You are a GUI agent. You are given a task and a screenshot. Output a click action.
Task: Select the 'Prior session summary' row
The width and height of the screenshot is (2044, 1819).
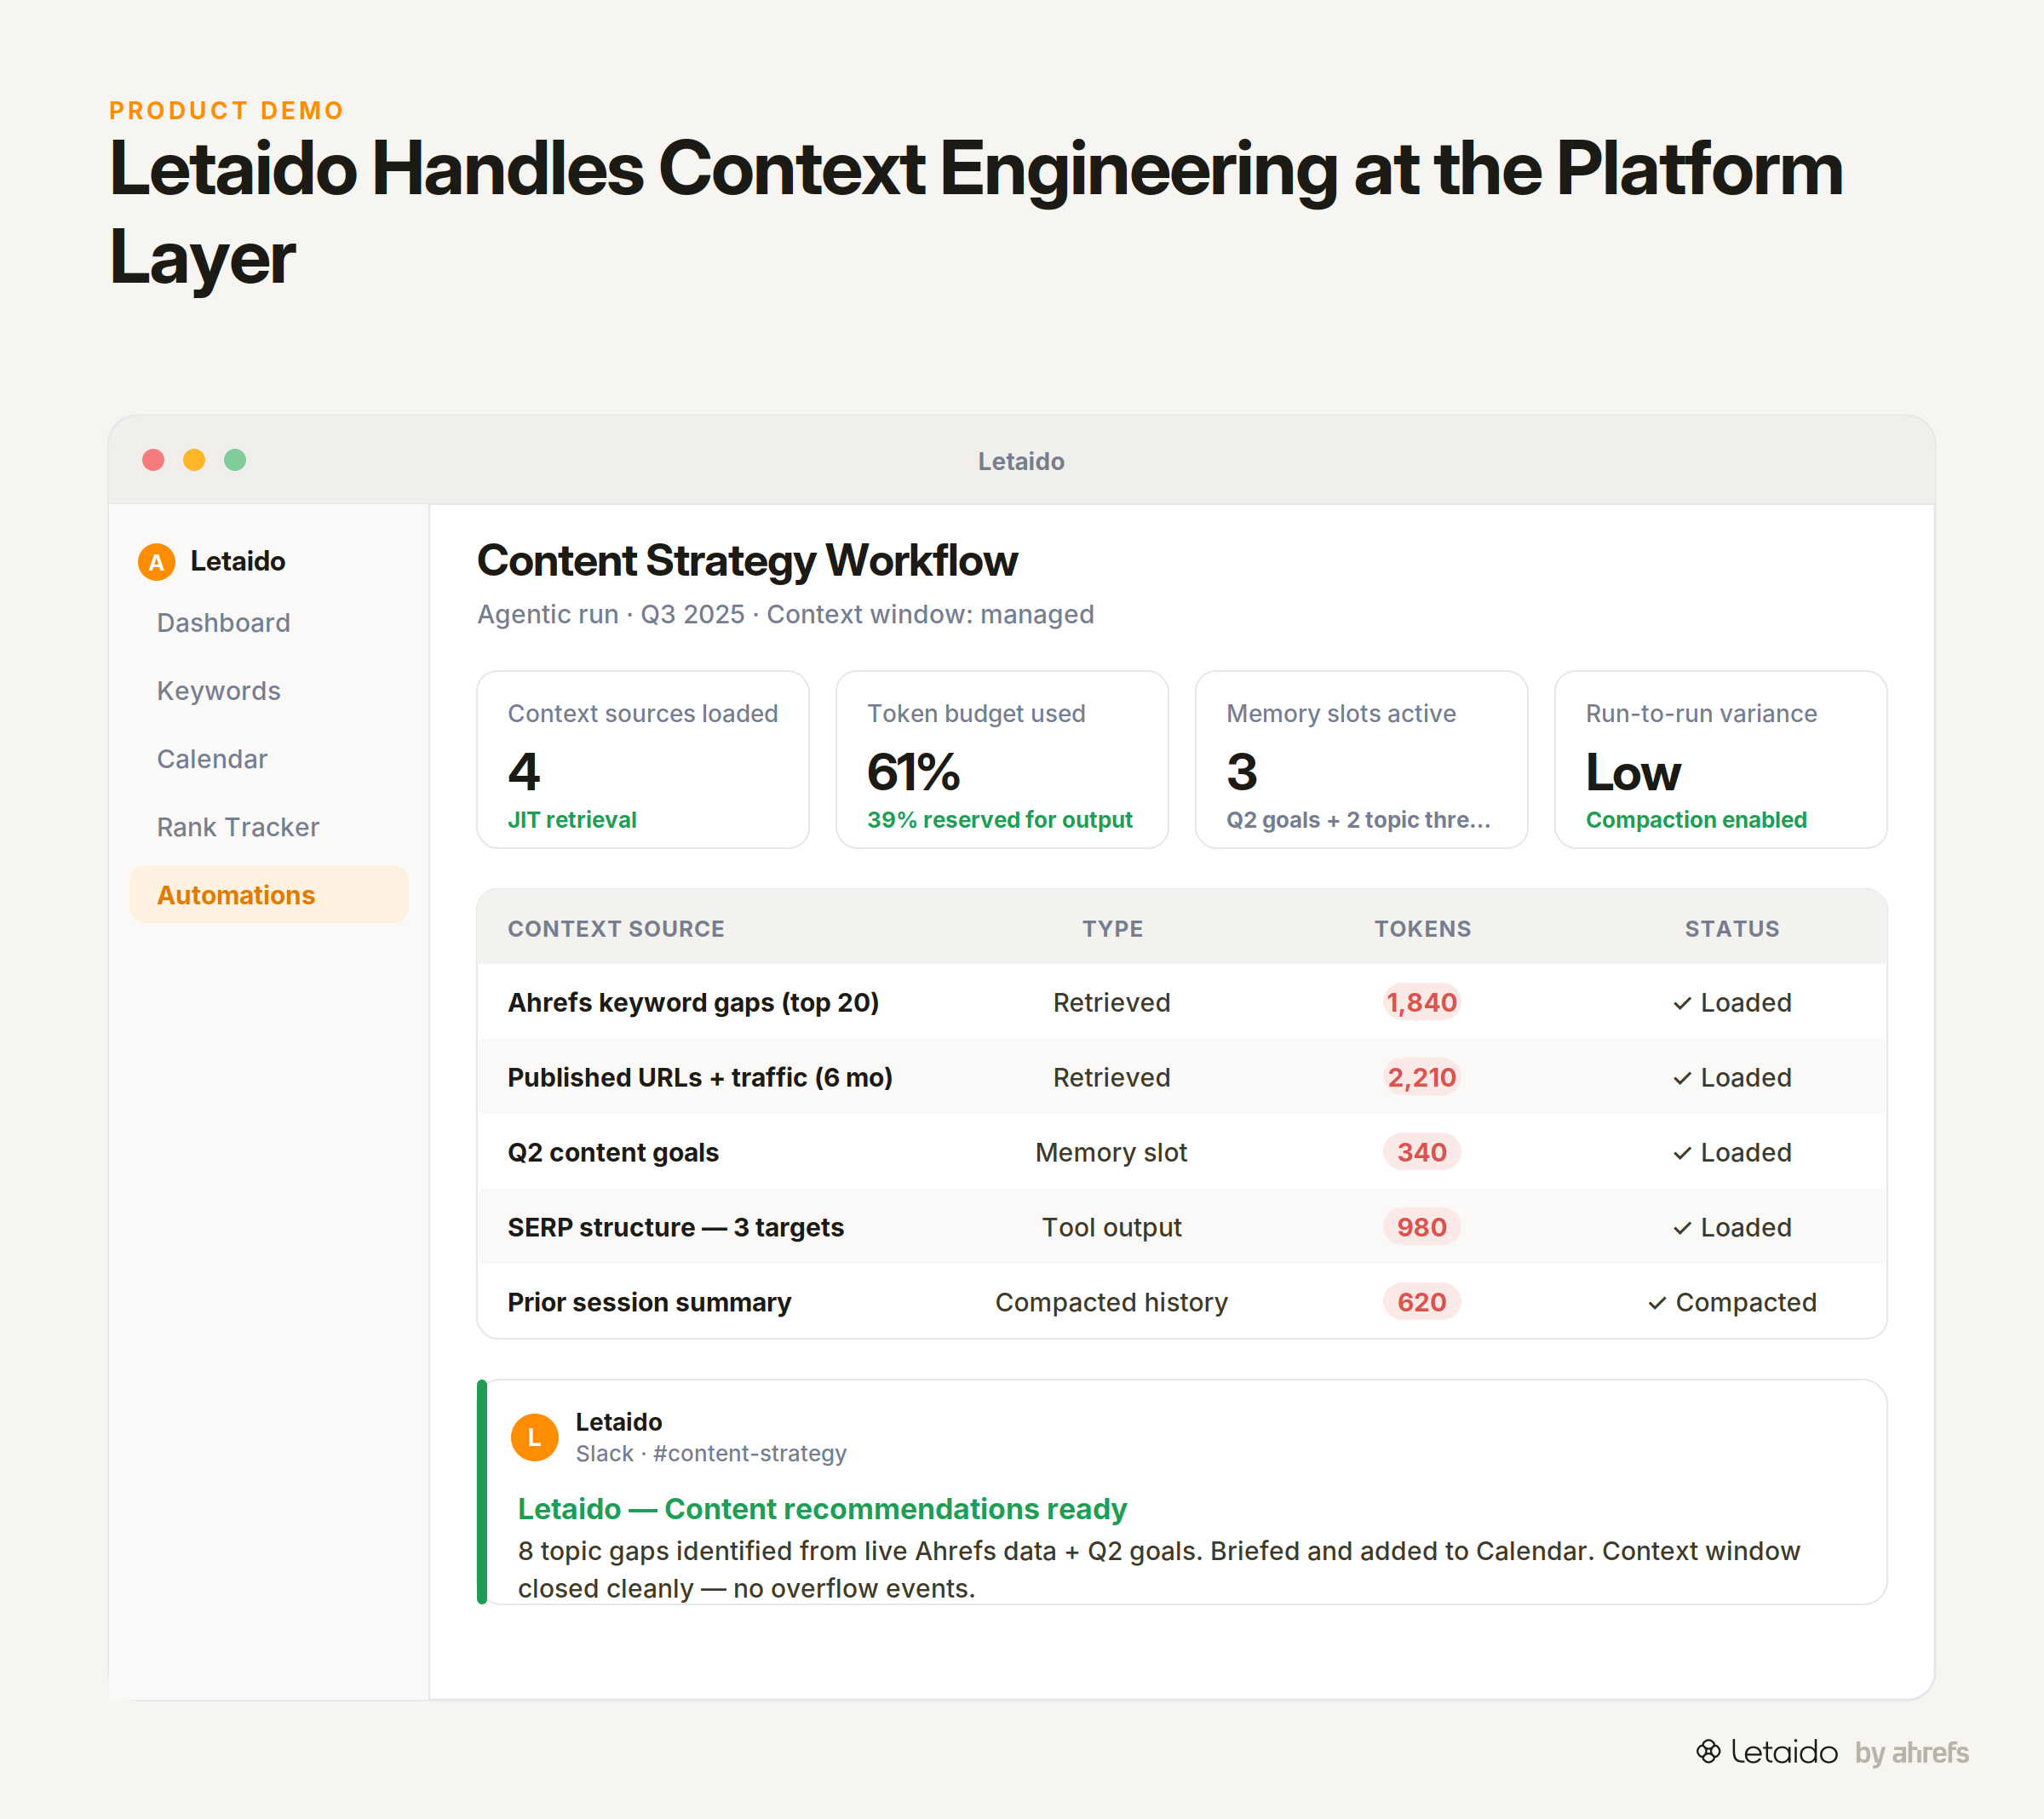(x=1182, y=1301)
